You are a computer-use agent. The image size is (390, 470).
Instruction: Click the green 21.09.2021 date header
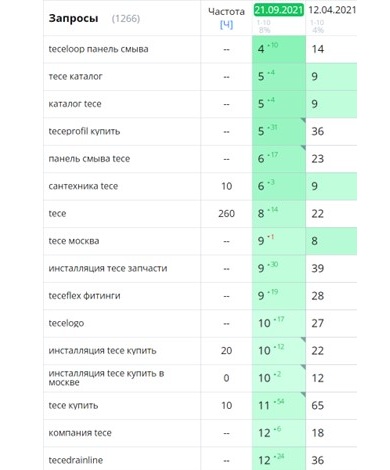[279, 10]
